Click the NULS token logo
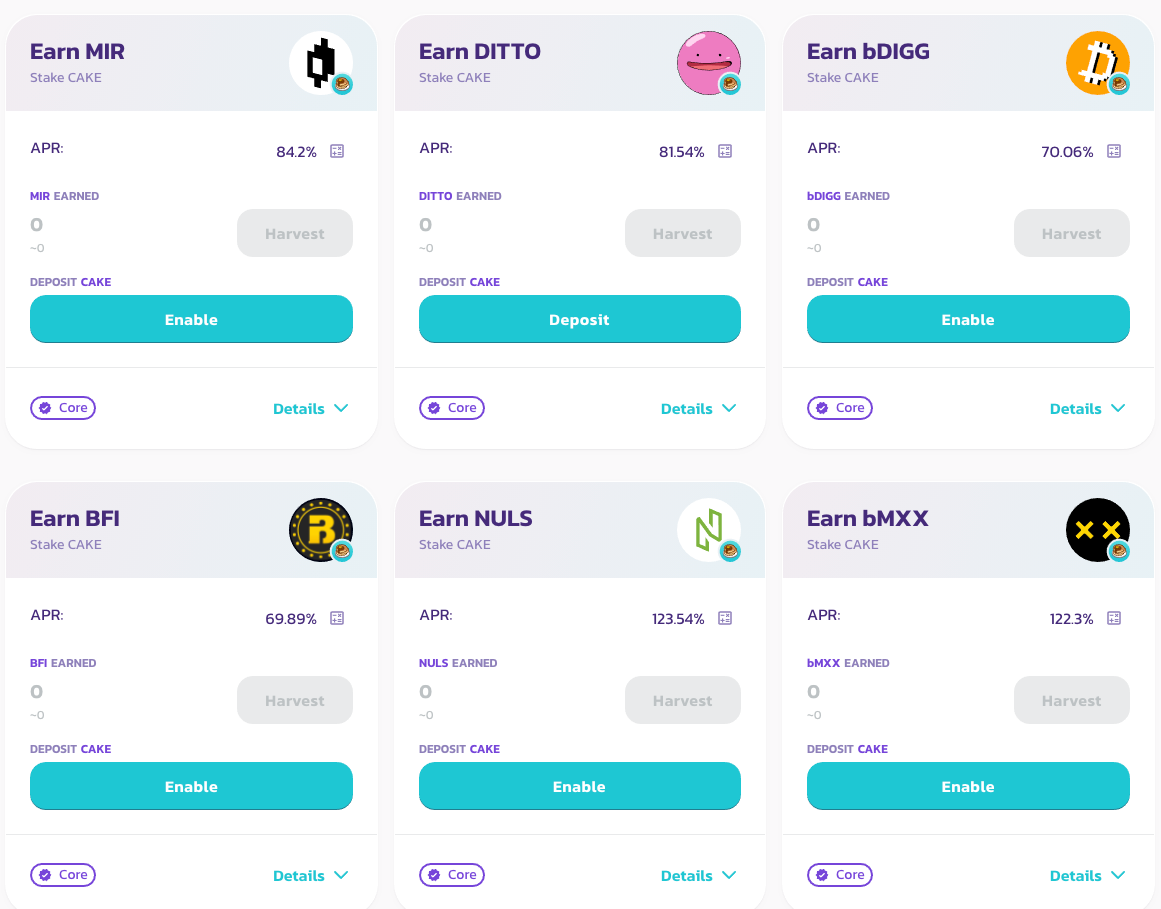Viewport: 1161px width, 909px height. click(709, 529)
